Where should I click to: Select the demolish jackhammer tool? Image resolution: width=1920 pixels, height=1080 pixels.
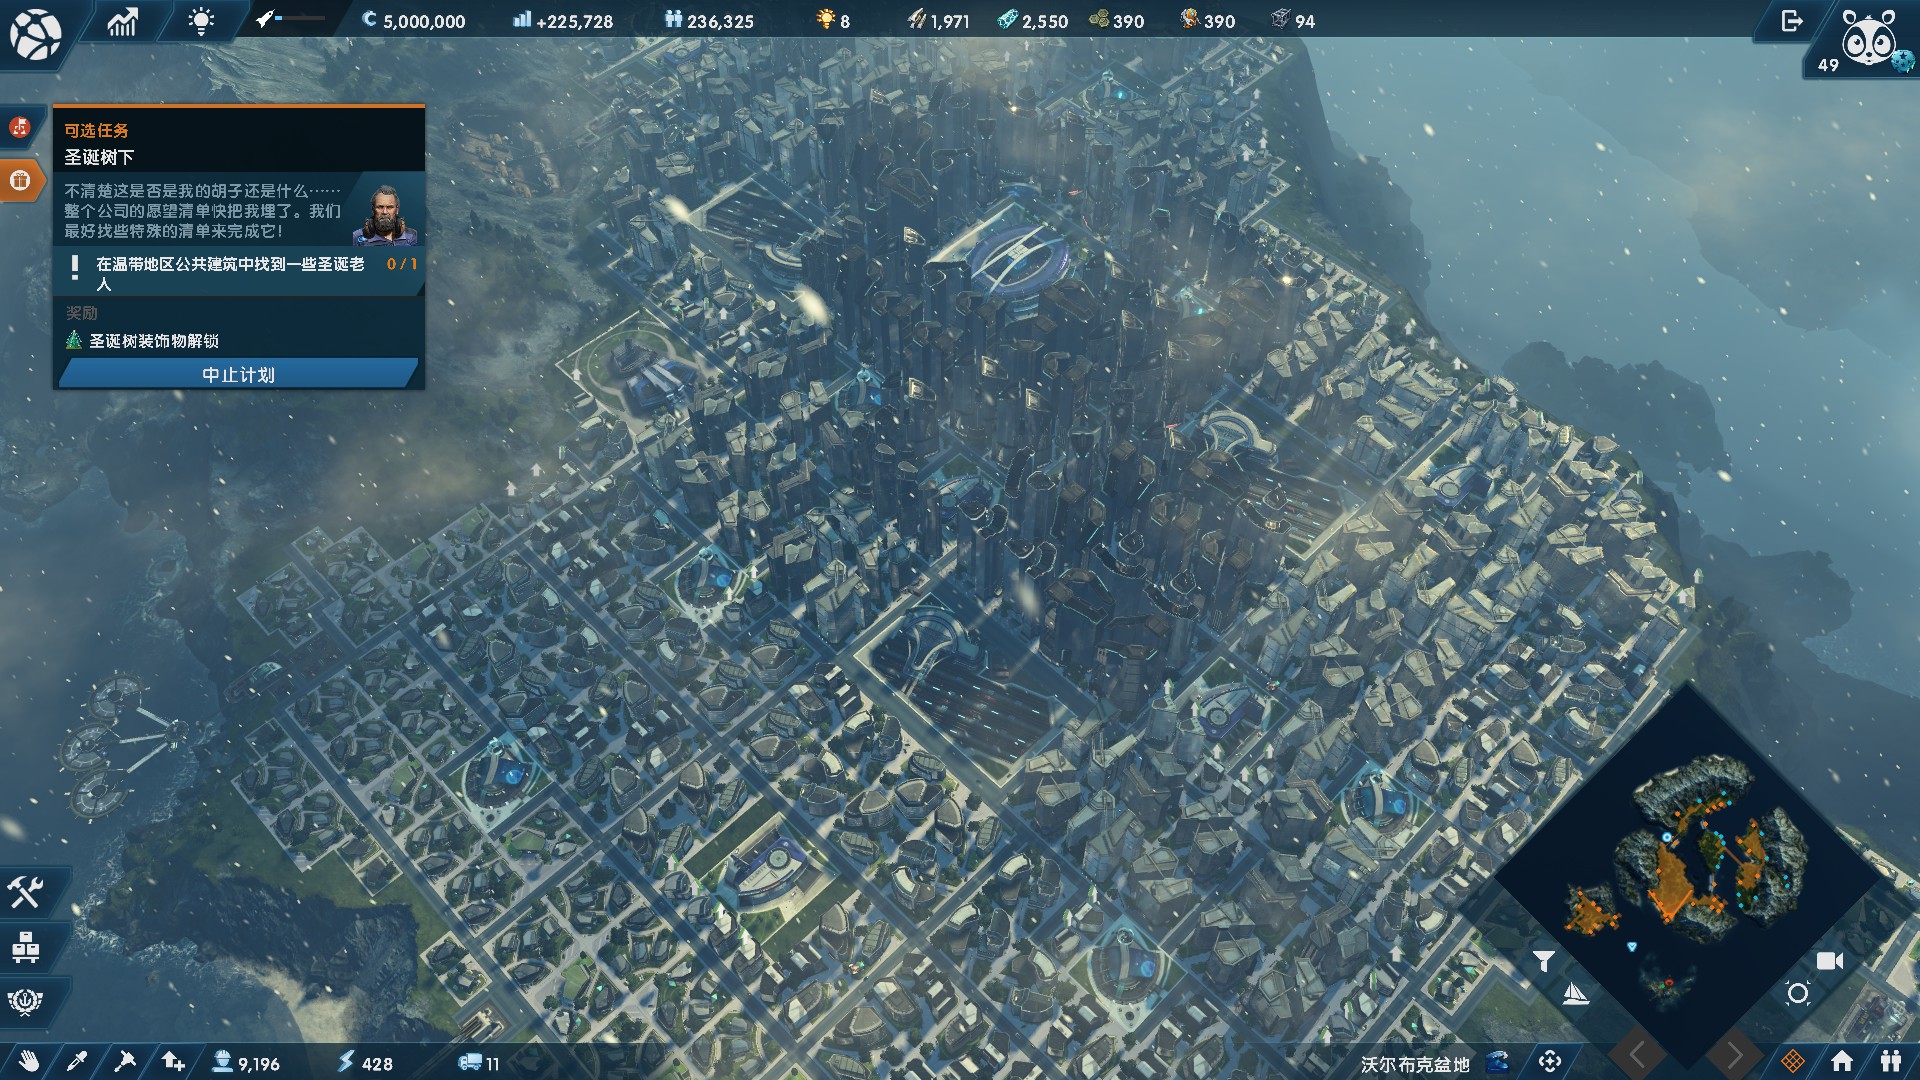pyautogui.click(x=125, y=1061)
